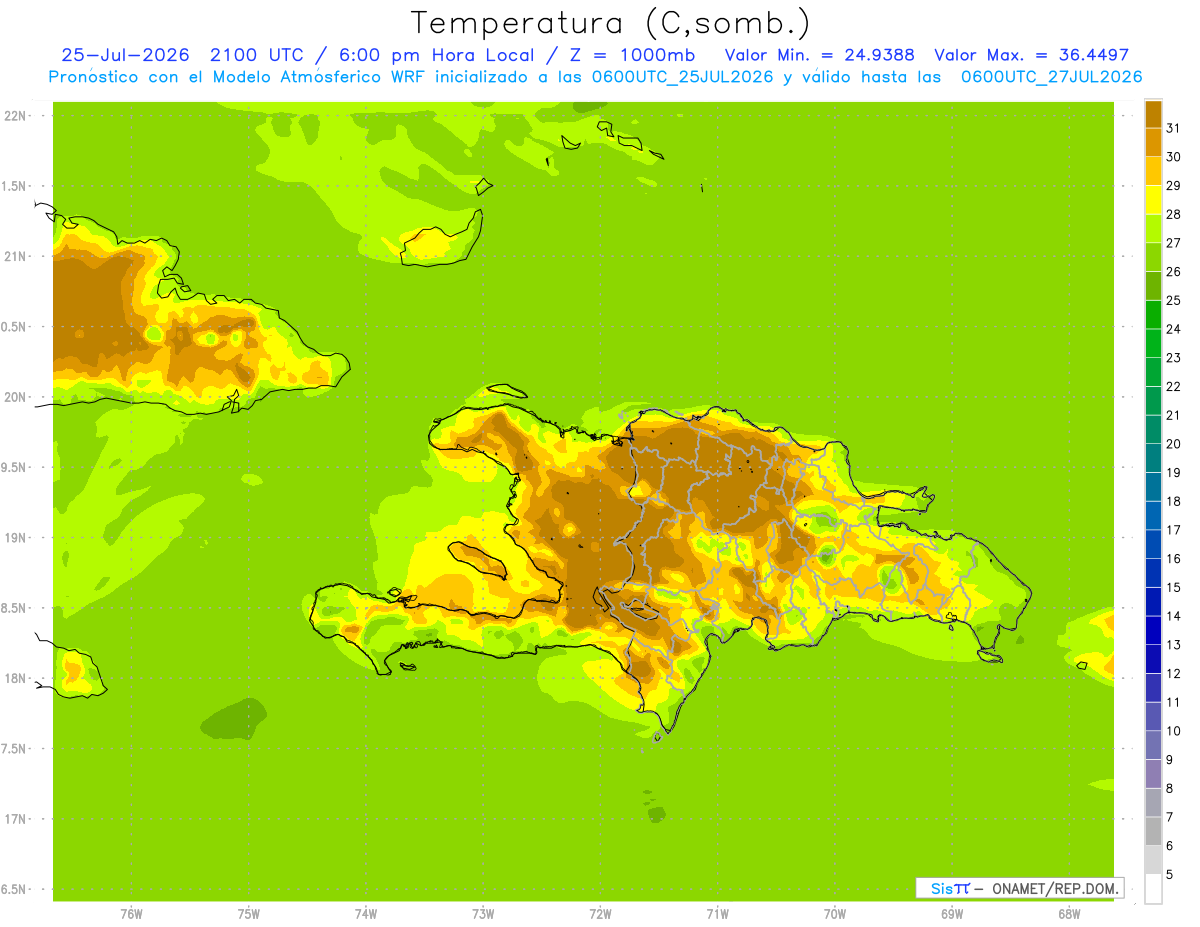Click the "76W" longitude axis label
Viewport: 1200px width, 927px height.
[131, 914]
